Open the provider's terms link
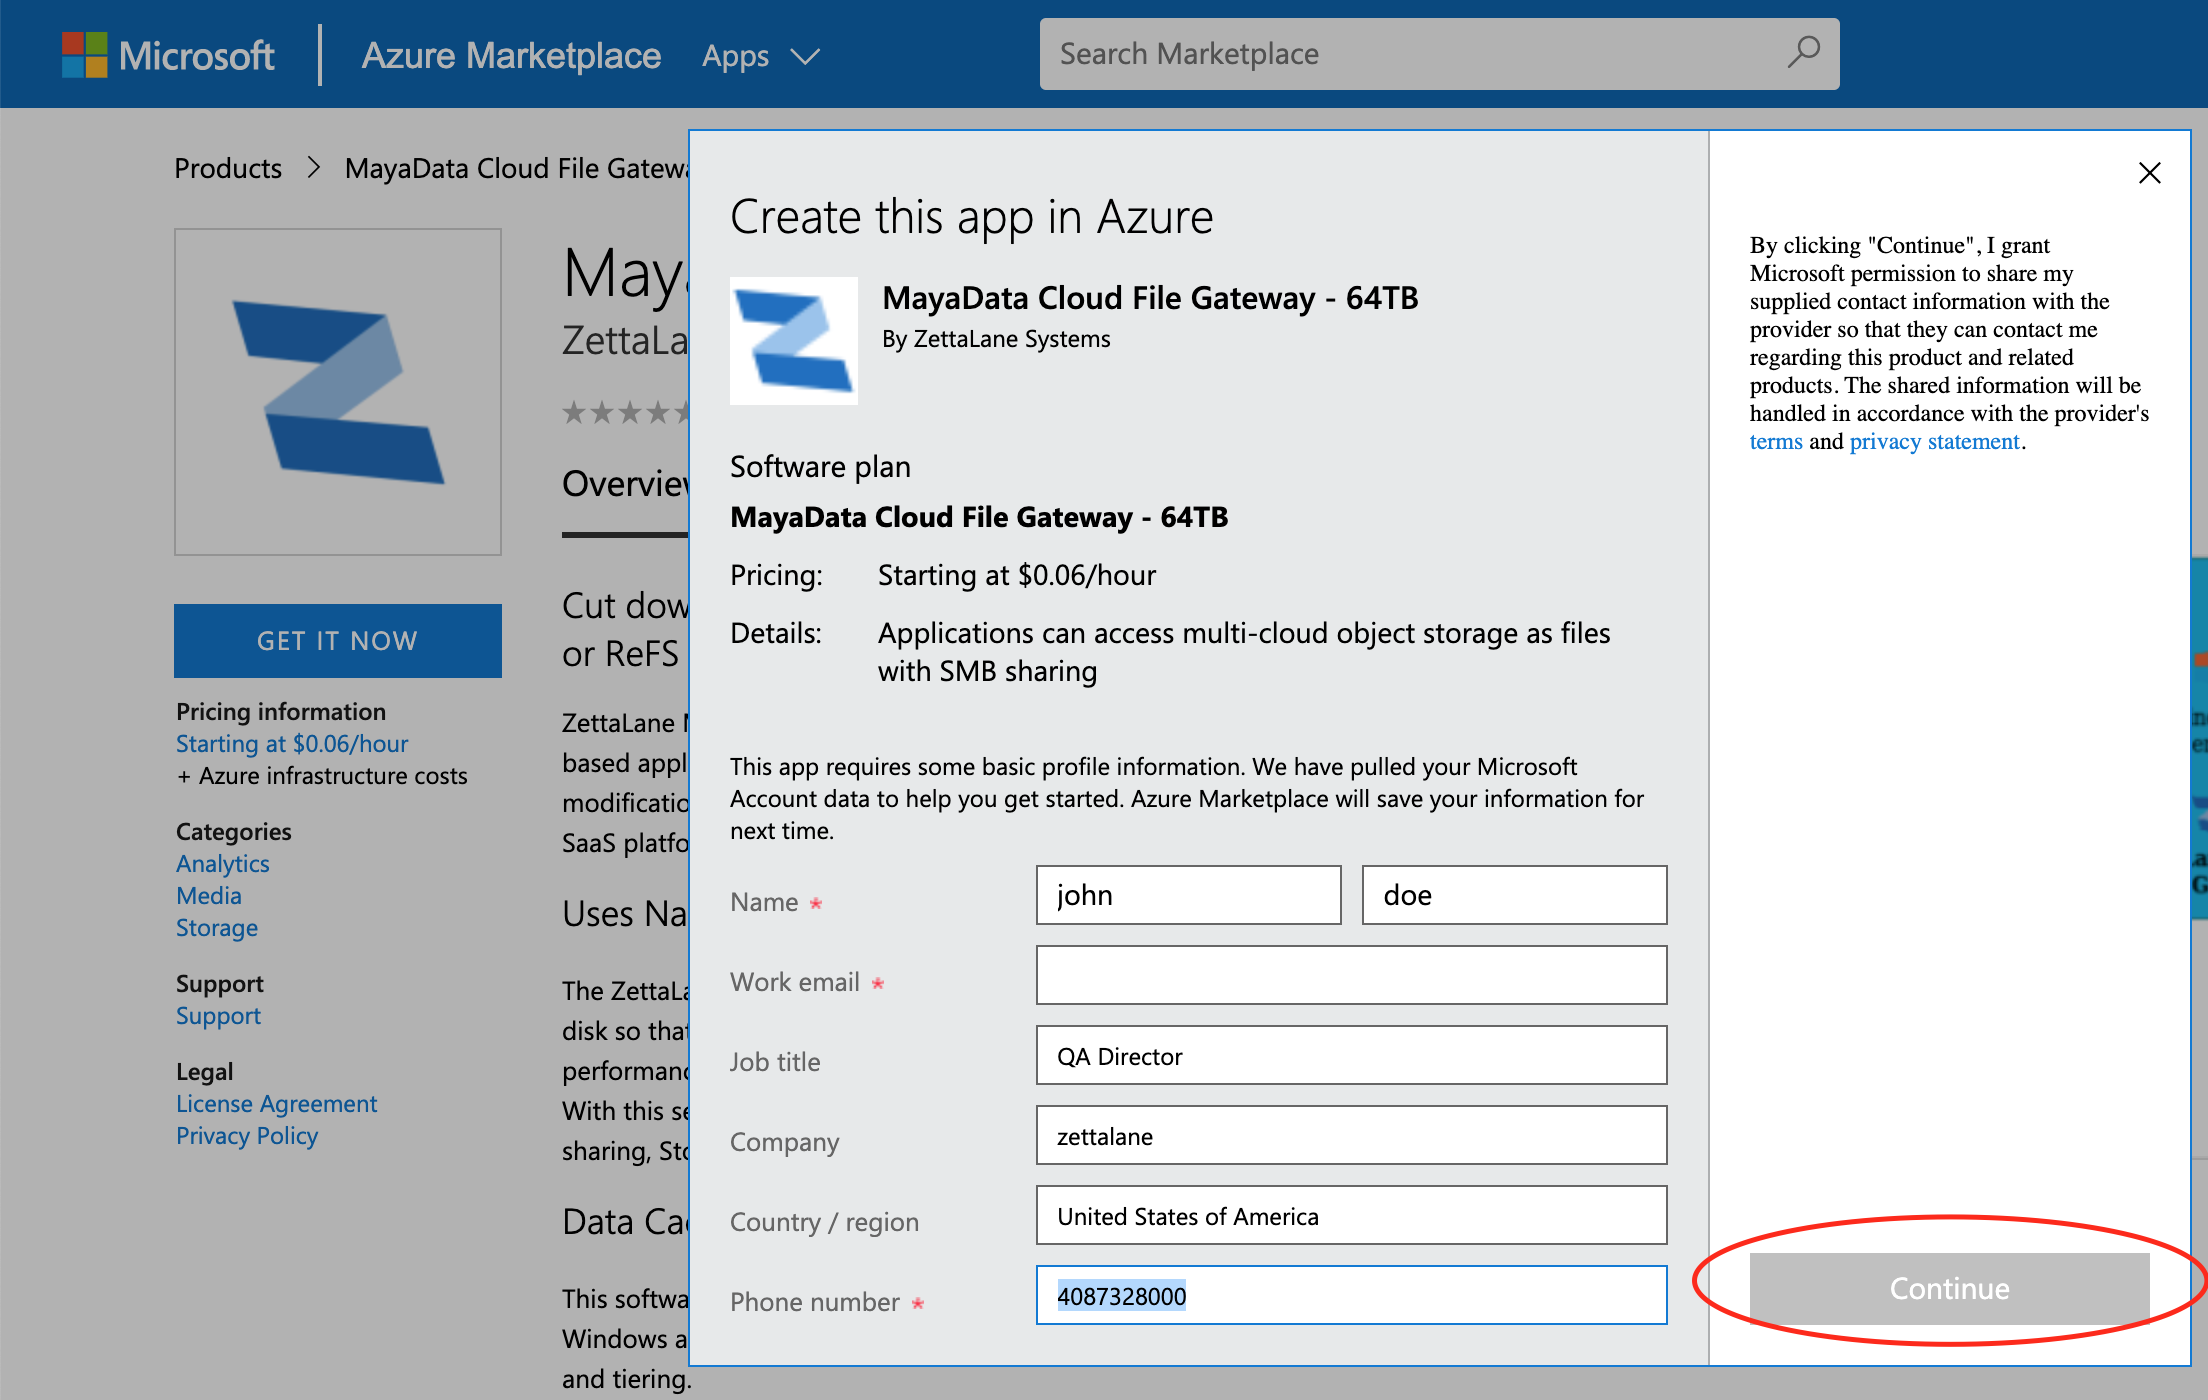 tap(1775, 442)
